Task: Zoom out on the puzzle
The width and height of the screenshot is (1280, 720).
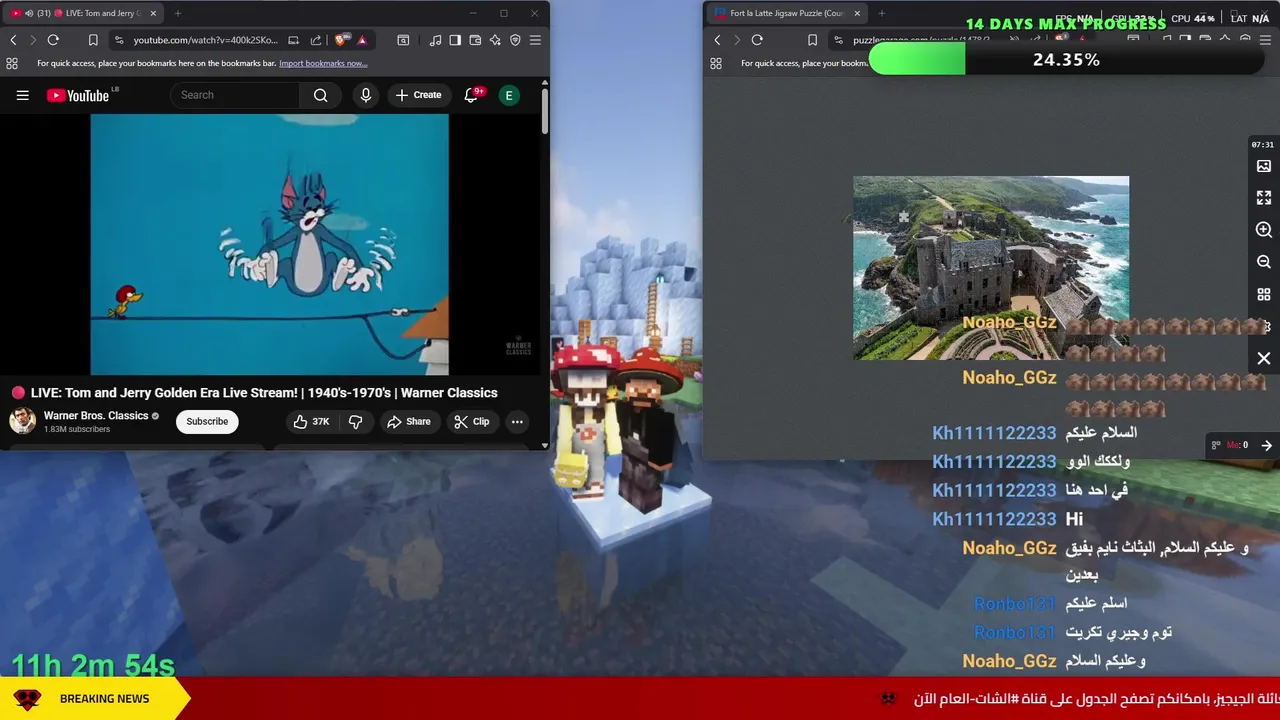Action: point(1264,262)
